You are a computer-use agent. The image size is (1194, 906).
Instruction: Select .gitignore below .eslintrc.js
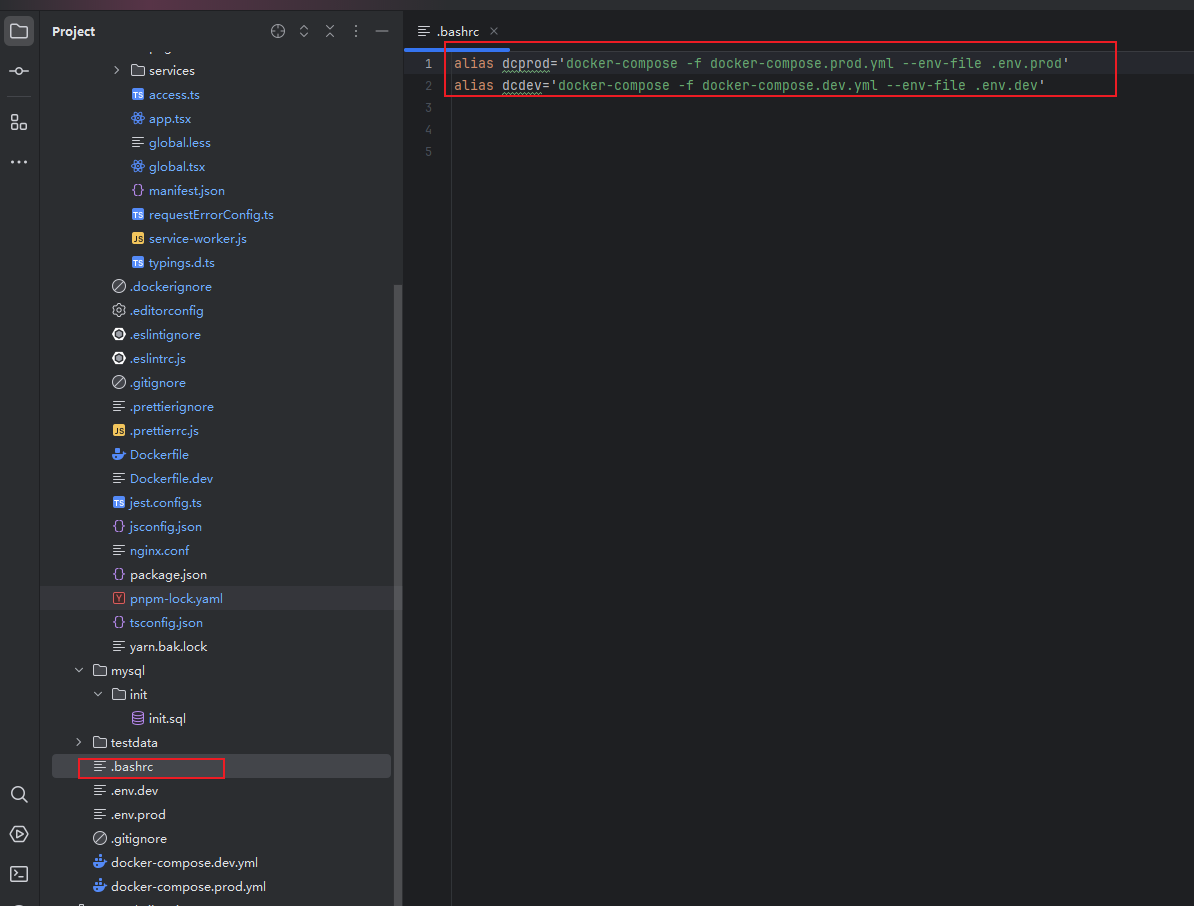coord(158,382)
